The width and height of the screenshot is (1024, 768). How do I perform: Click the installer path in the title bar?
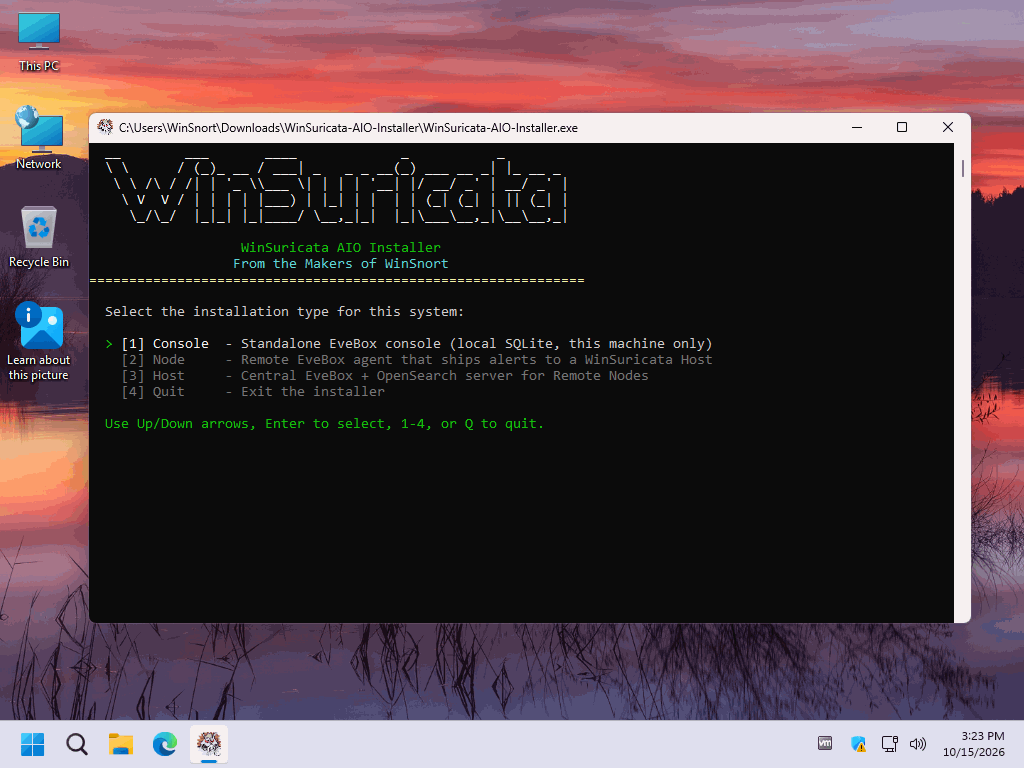(x=348, y=128)
